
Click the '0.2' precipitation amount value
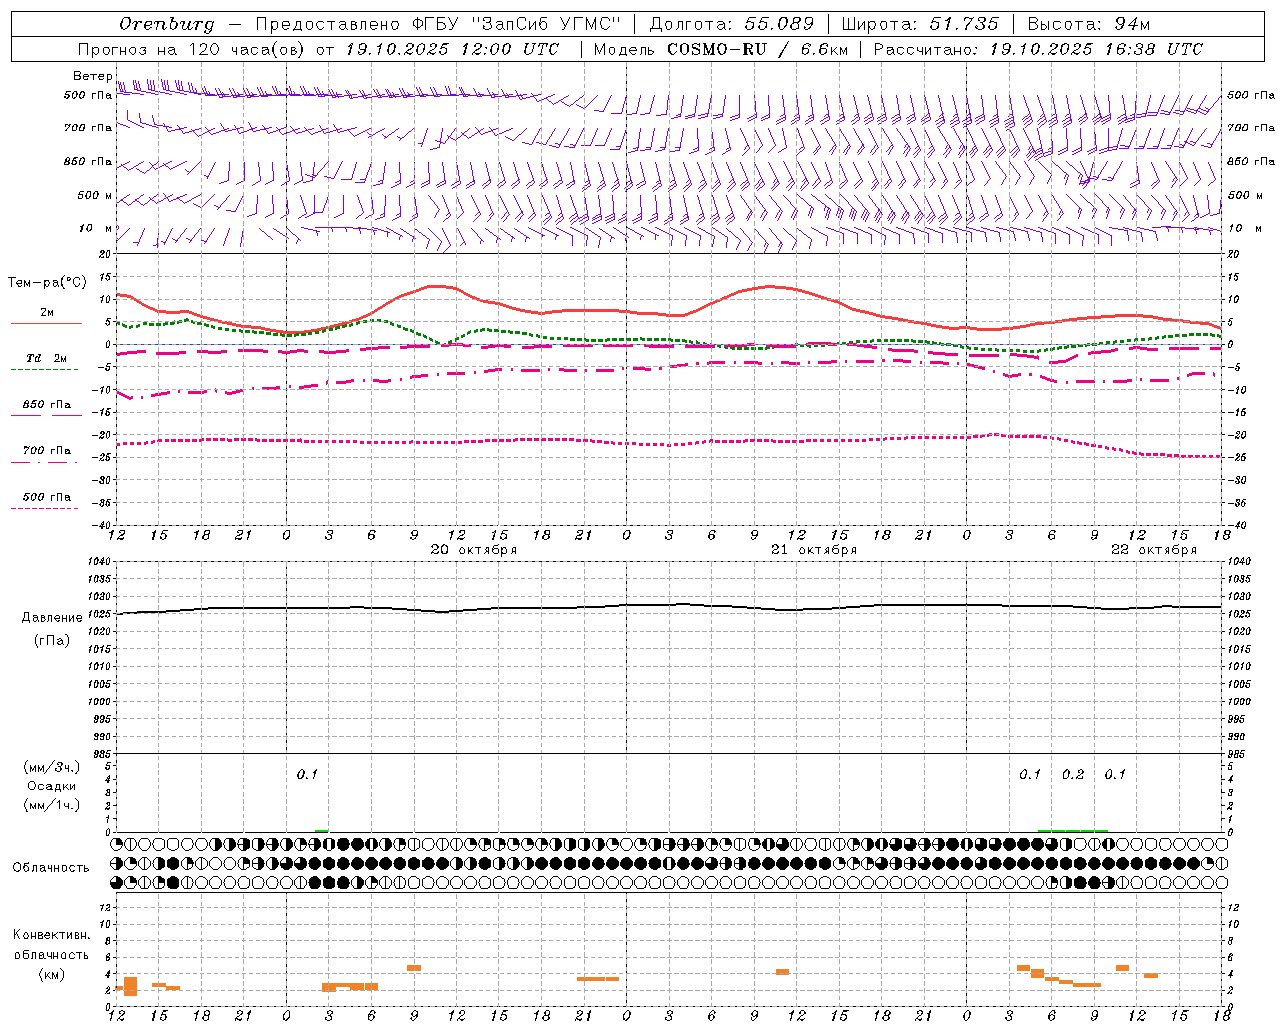(1073, 775)
